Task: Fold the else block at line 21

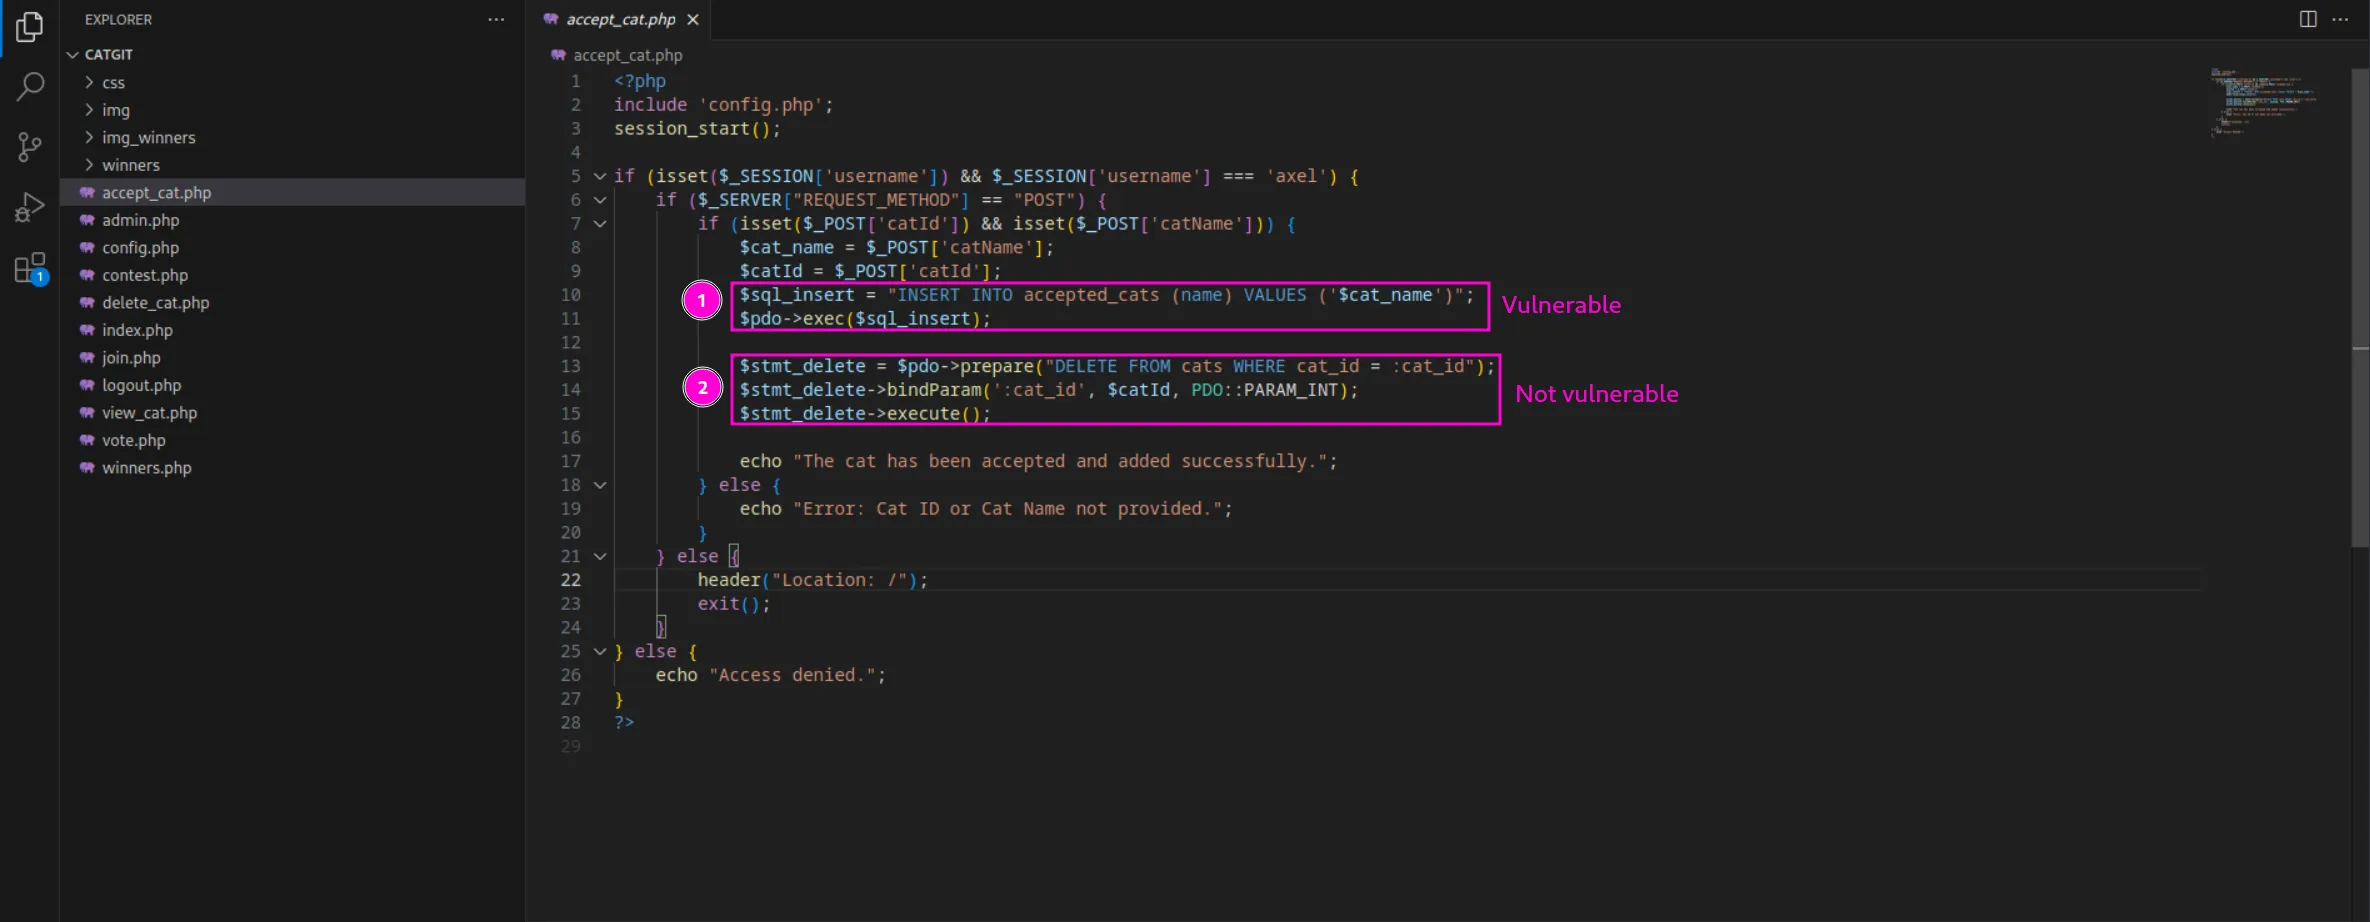Action: [600, 556]
